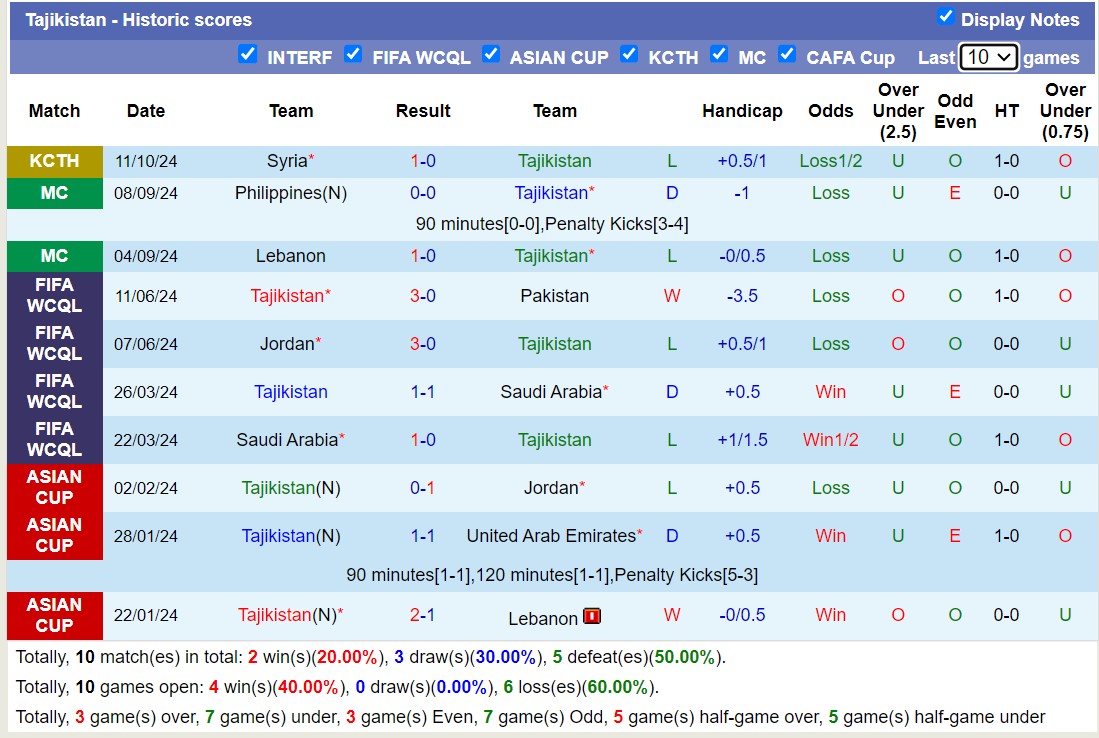The image size is (1099, 738).
Task: Open the Last games count dropdown
Action: (x=988, y=57)
